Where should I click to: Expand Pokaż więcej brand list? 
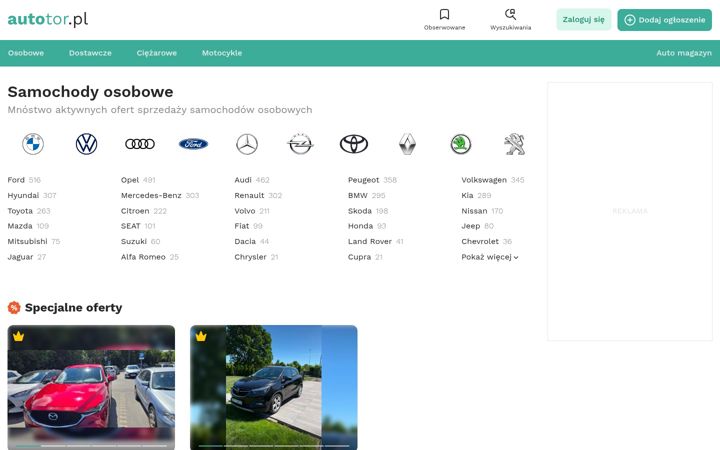point(490,257)
